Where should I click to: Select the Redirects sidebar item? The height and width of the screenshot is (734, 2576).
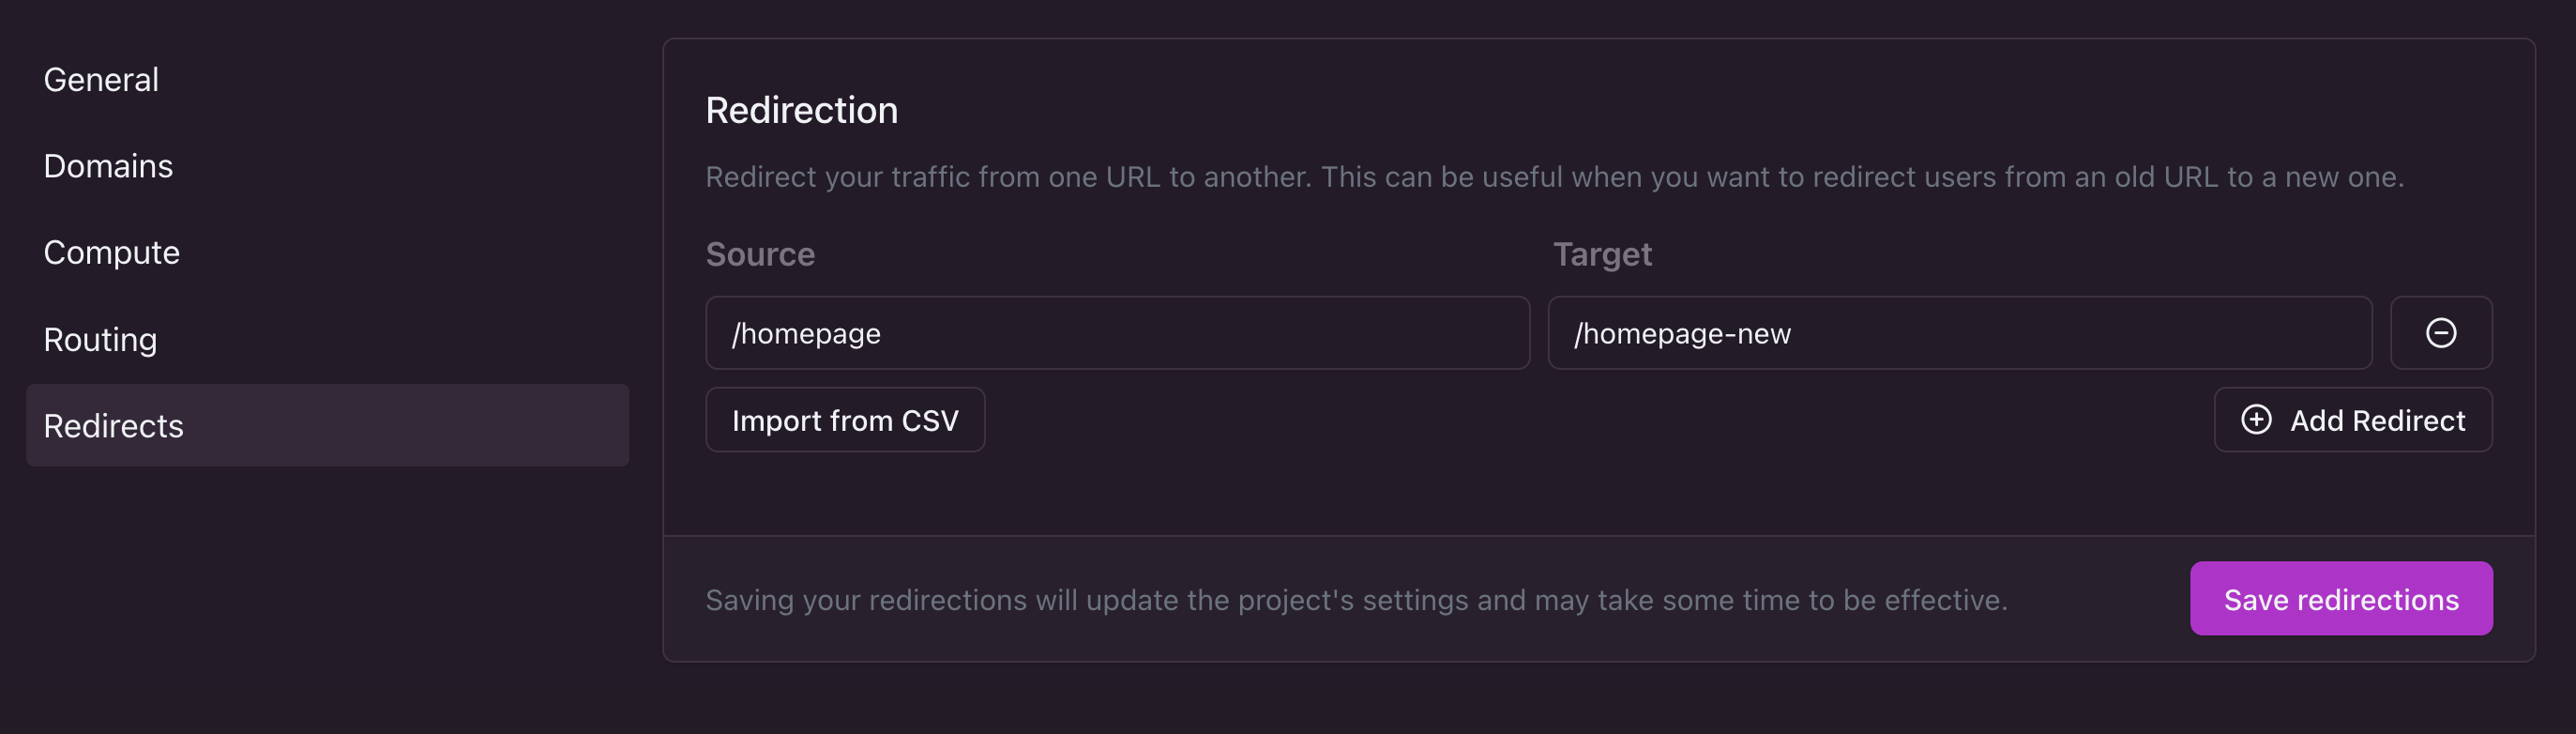click(x=114, y=425)
